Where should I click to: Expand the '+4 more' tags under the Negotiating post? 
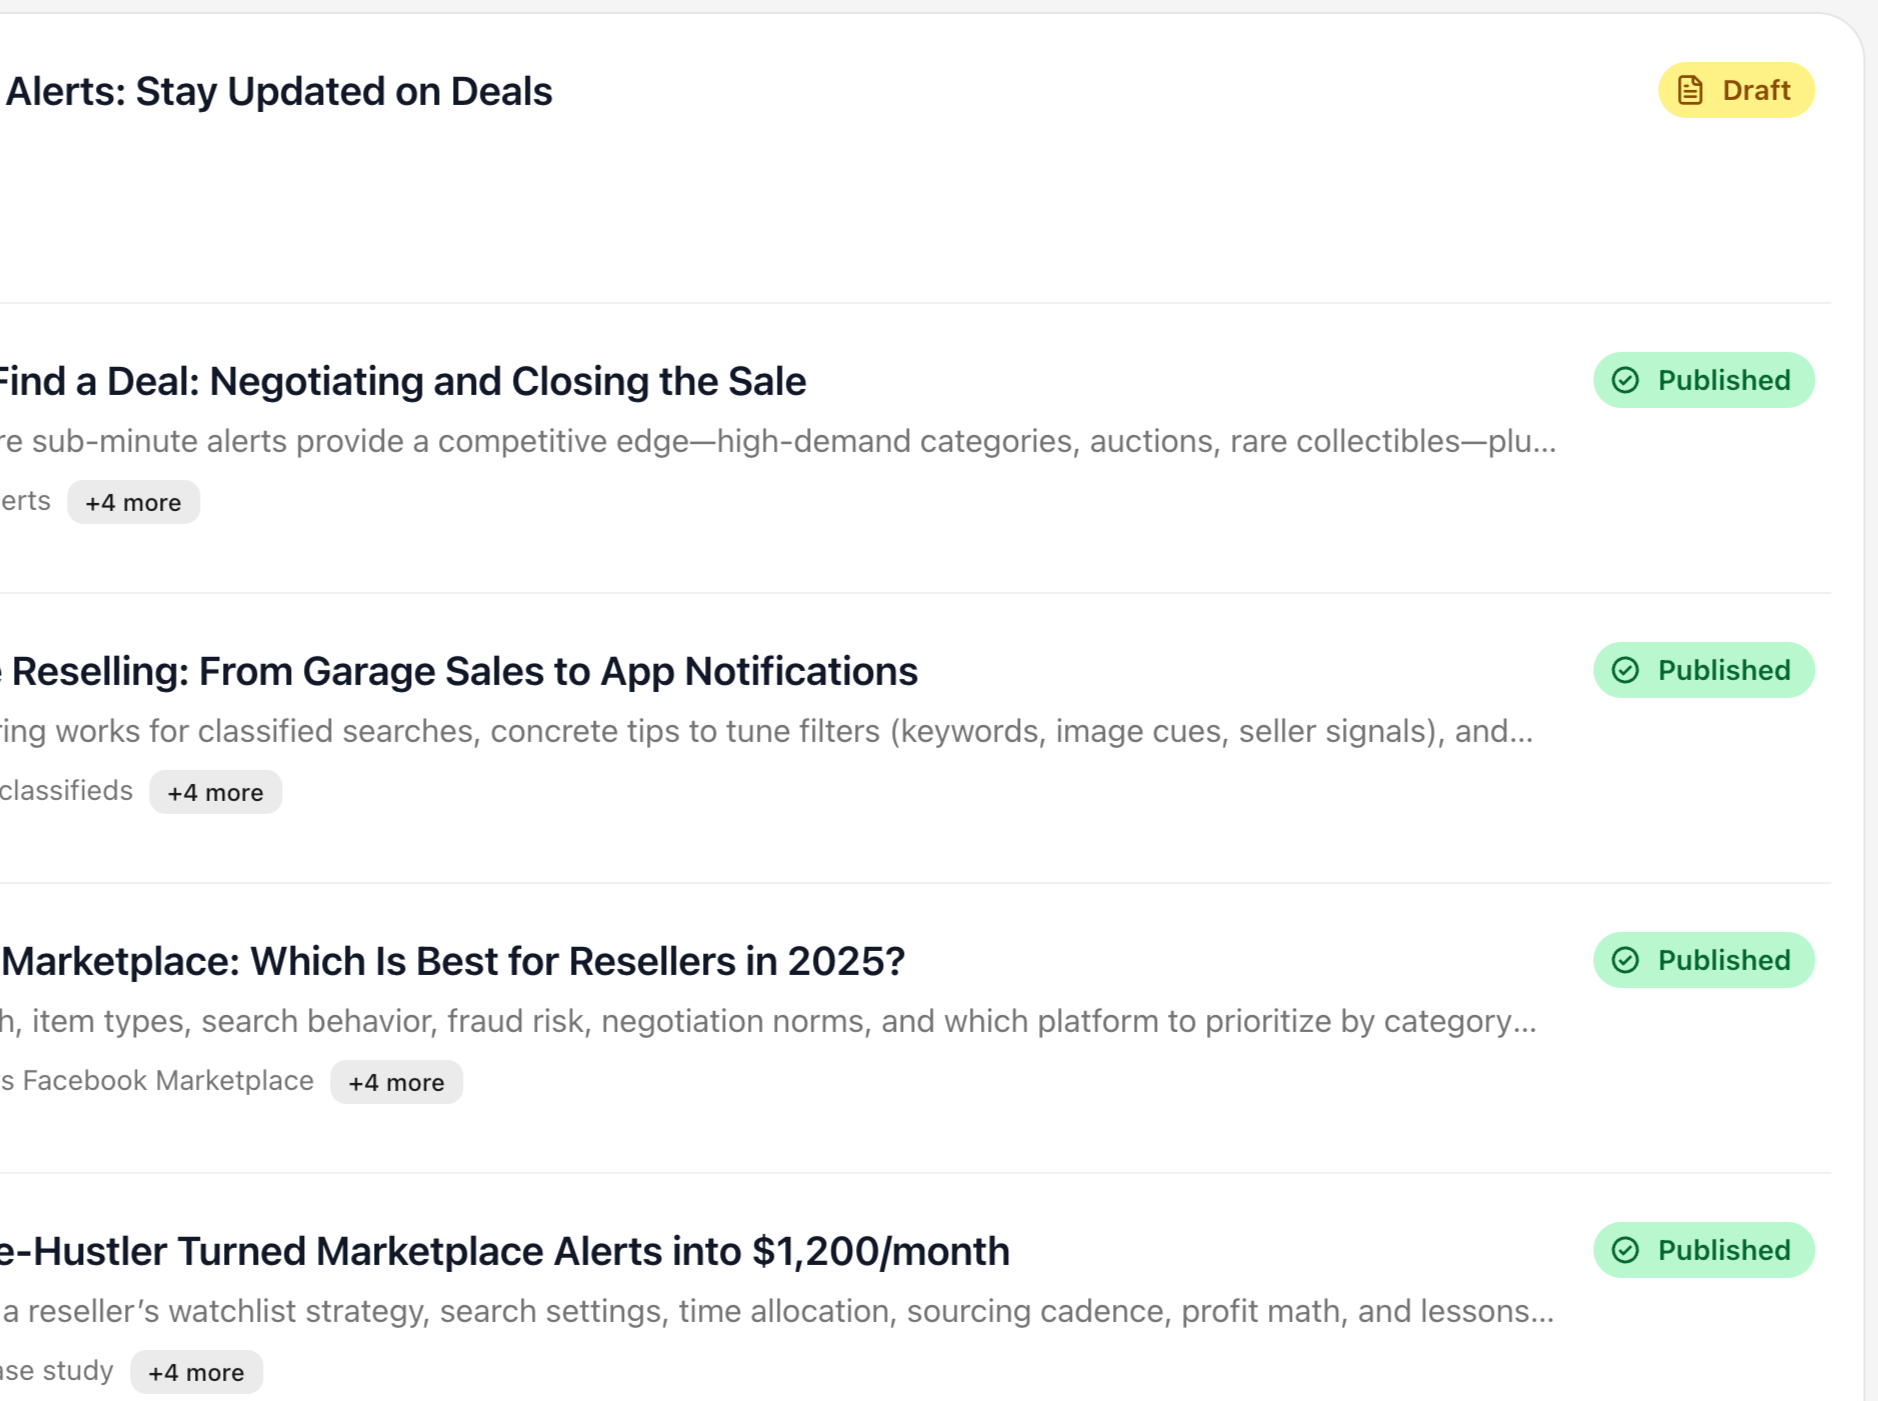point(133,502)
